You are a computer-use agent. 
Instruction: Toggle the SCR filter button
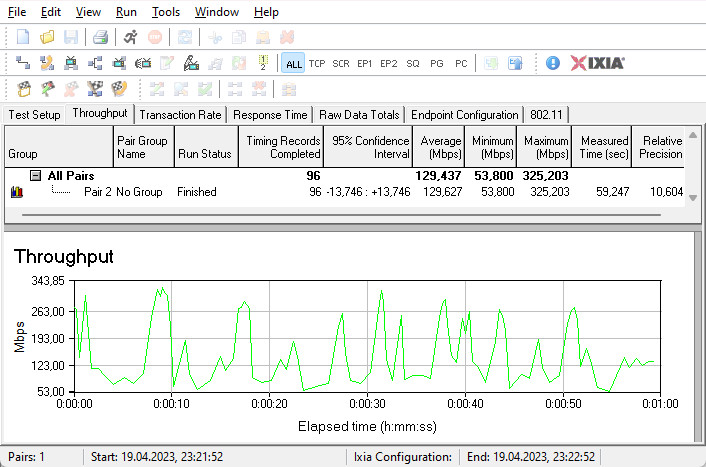[341, 63]
